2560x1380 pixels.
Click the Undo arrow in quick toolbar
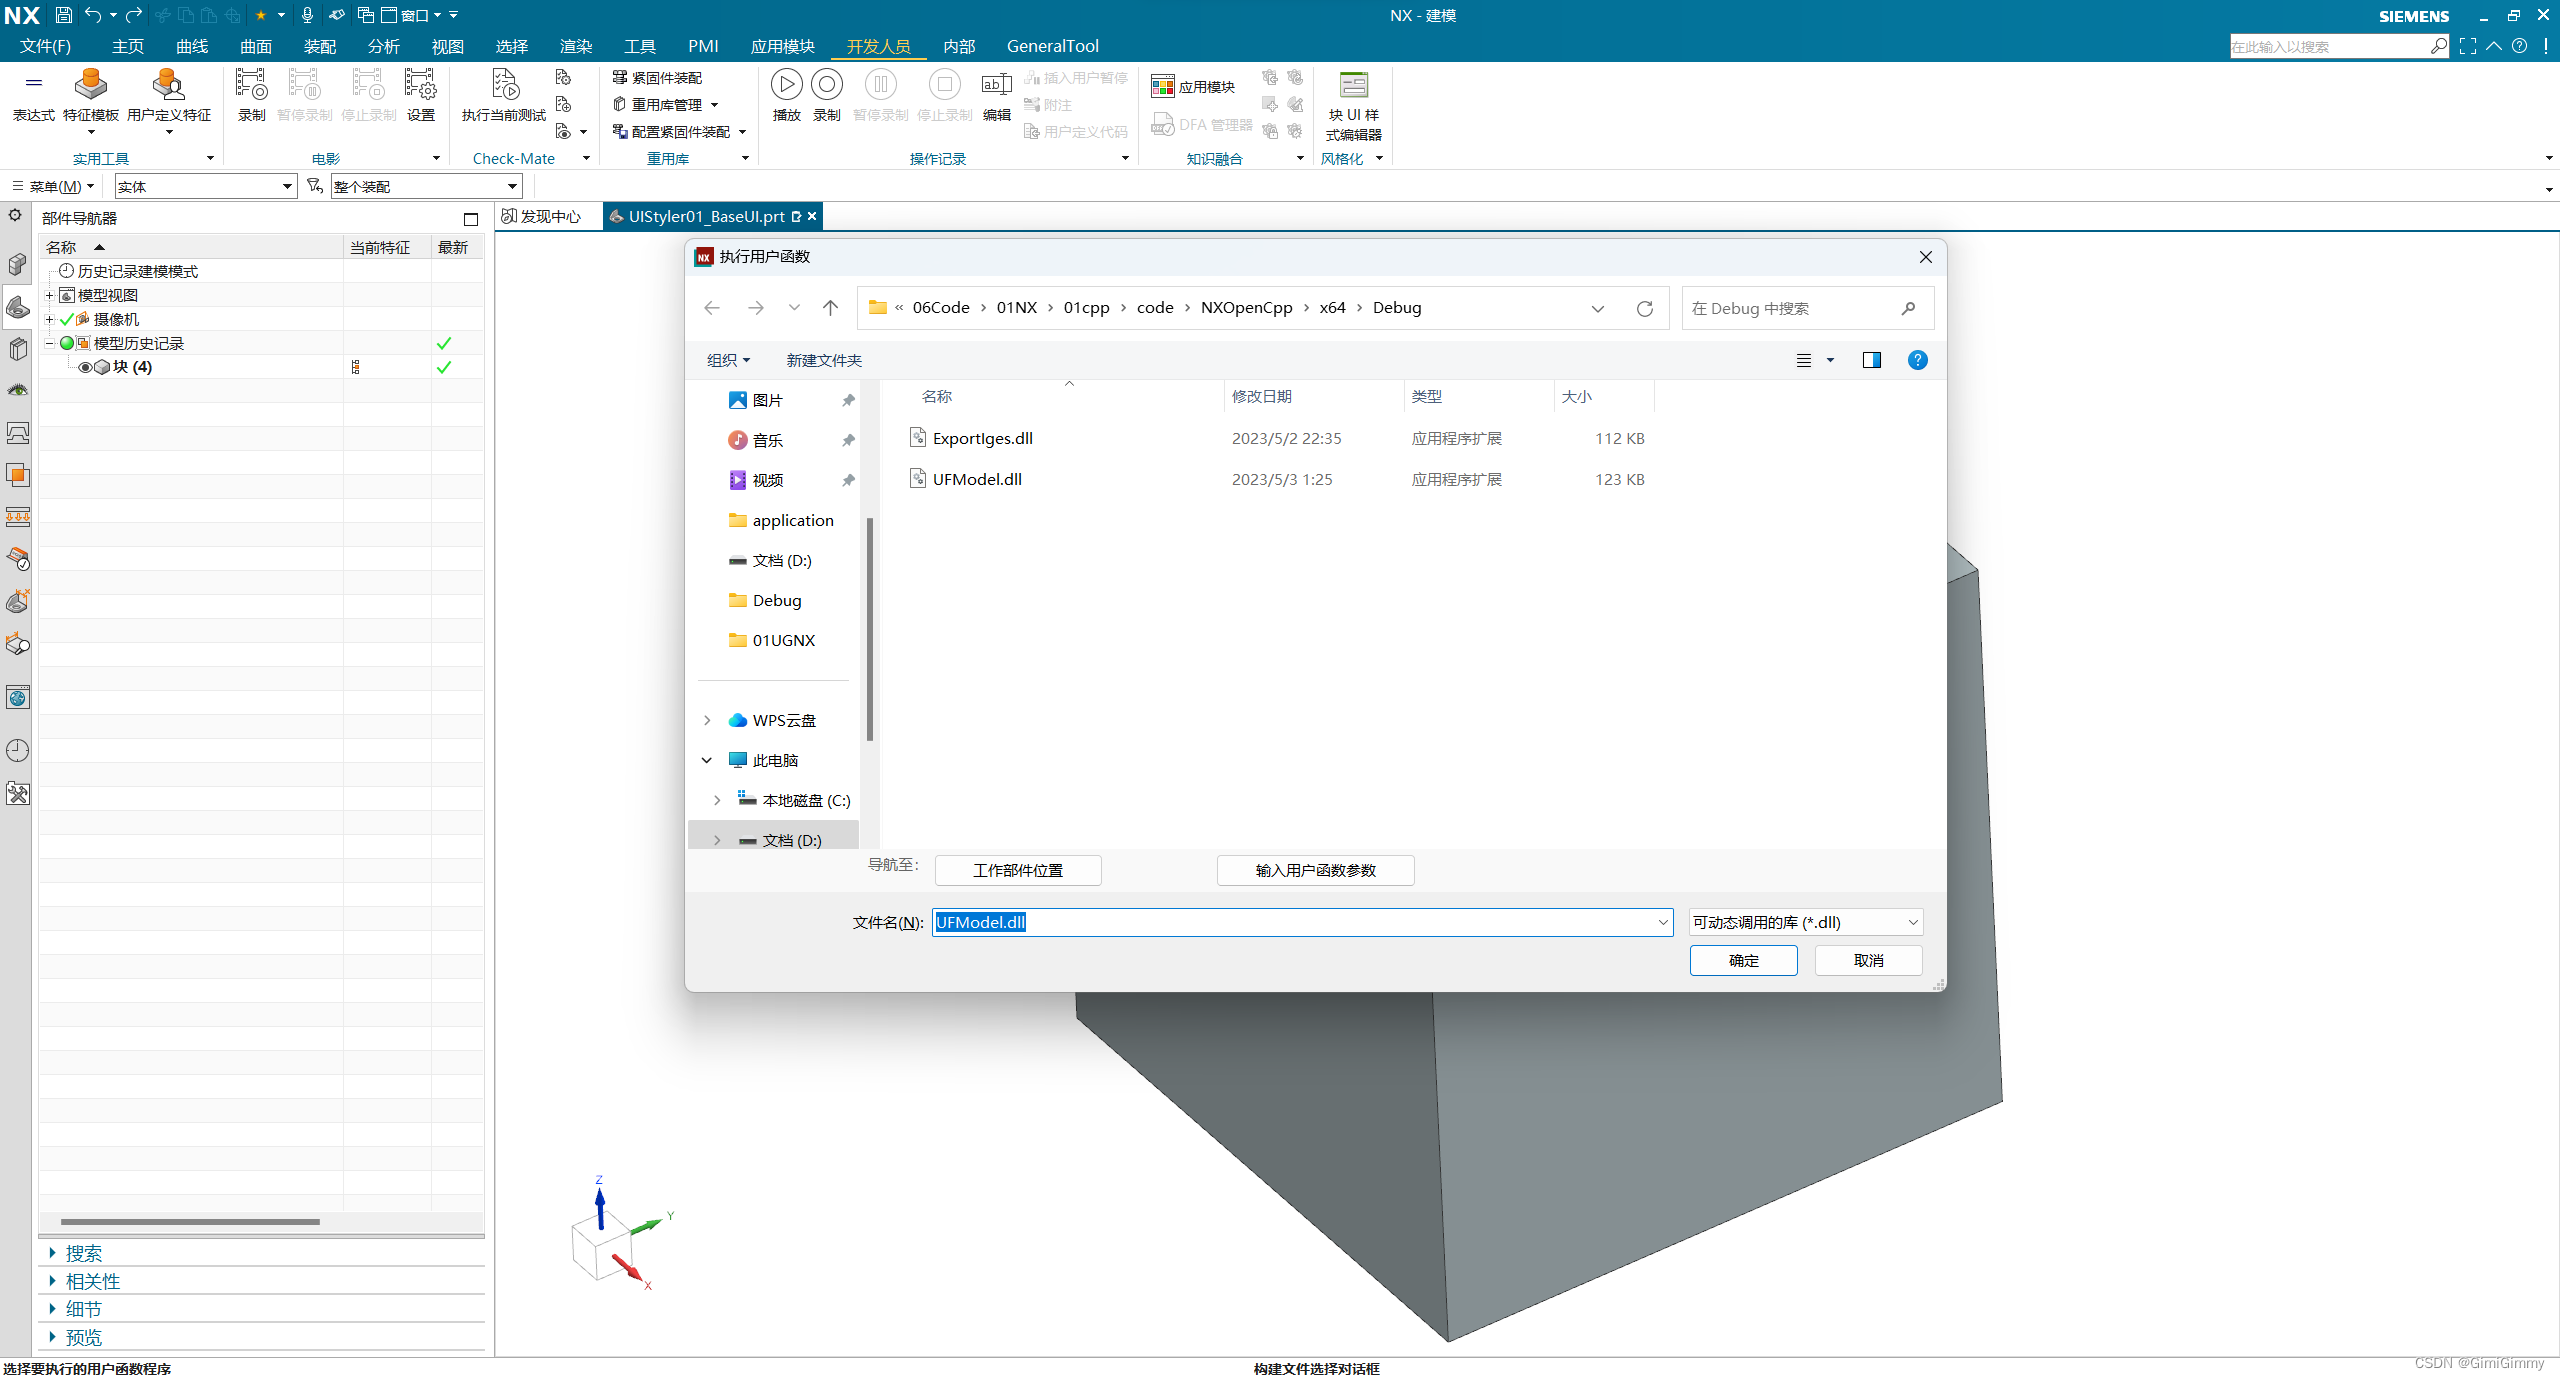[93, 15]
